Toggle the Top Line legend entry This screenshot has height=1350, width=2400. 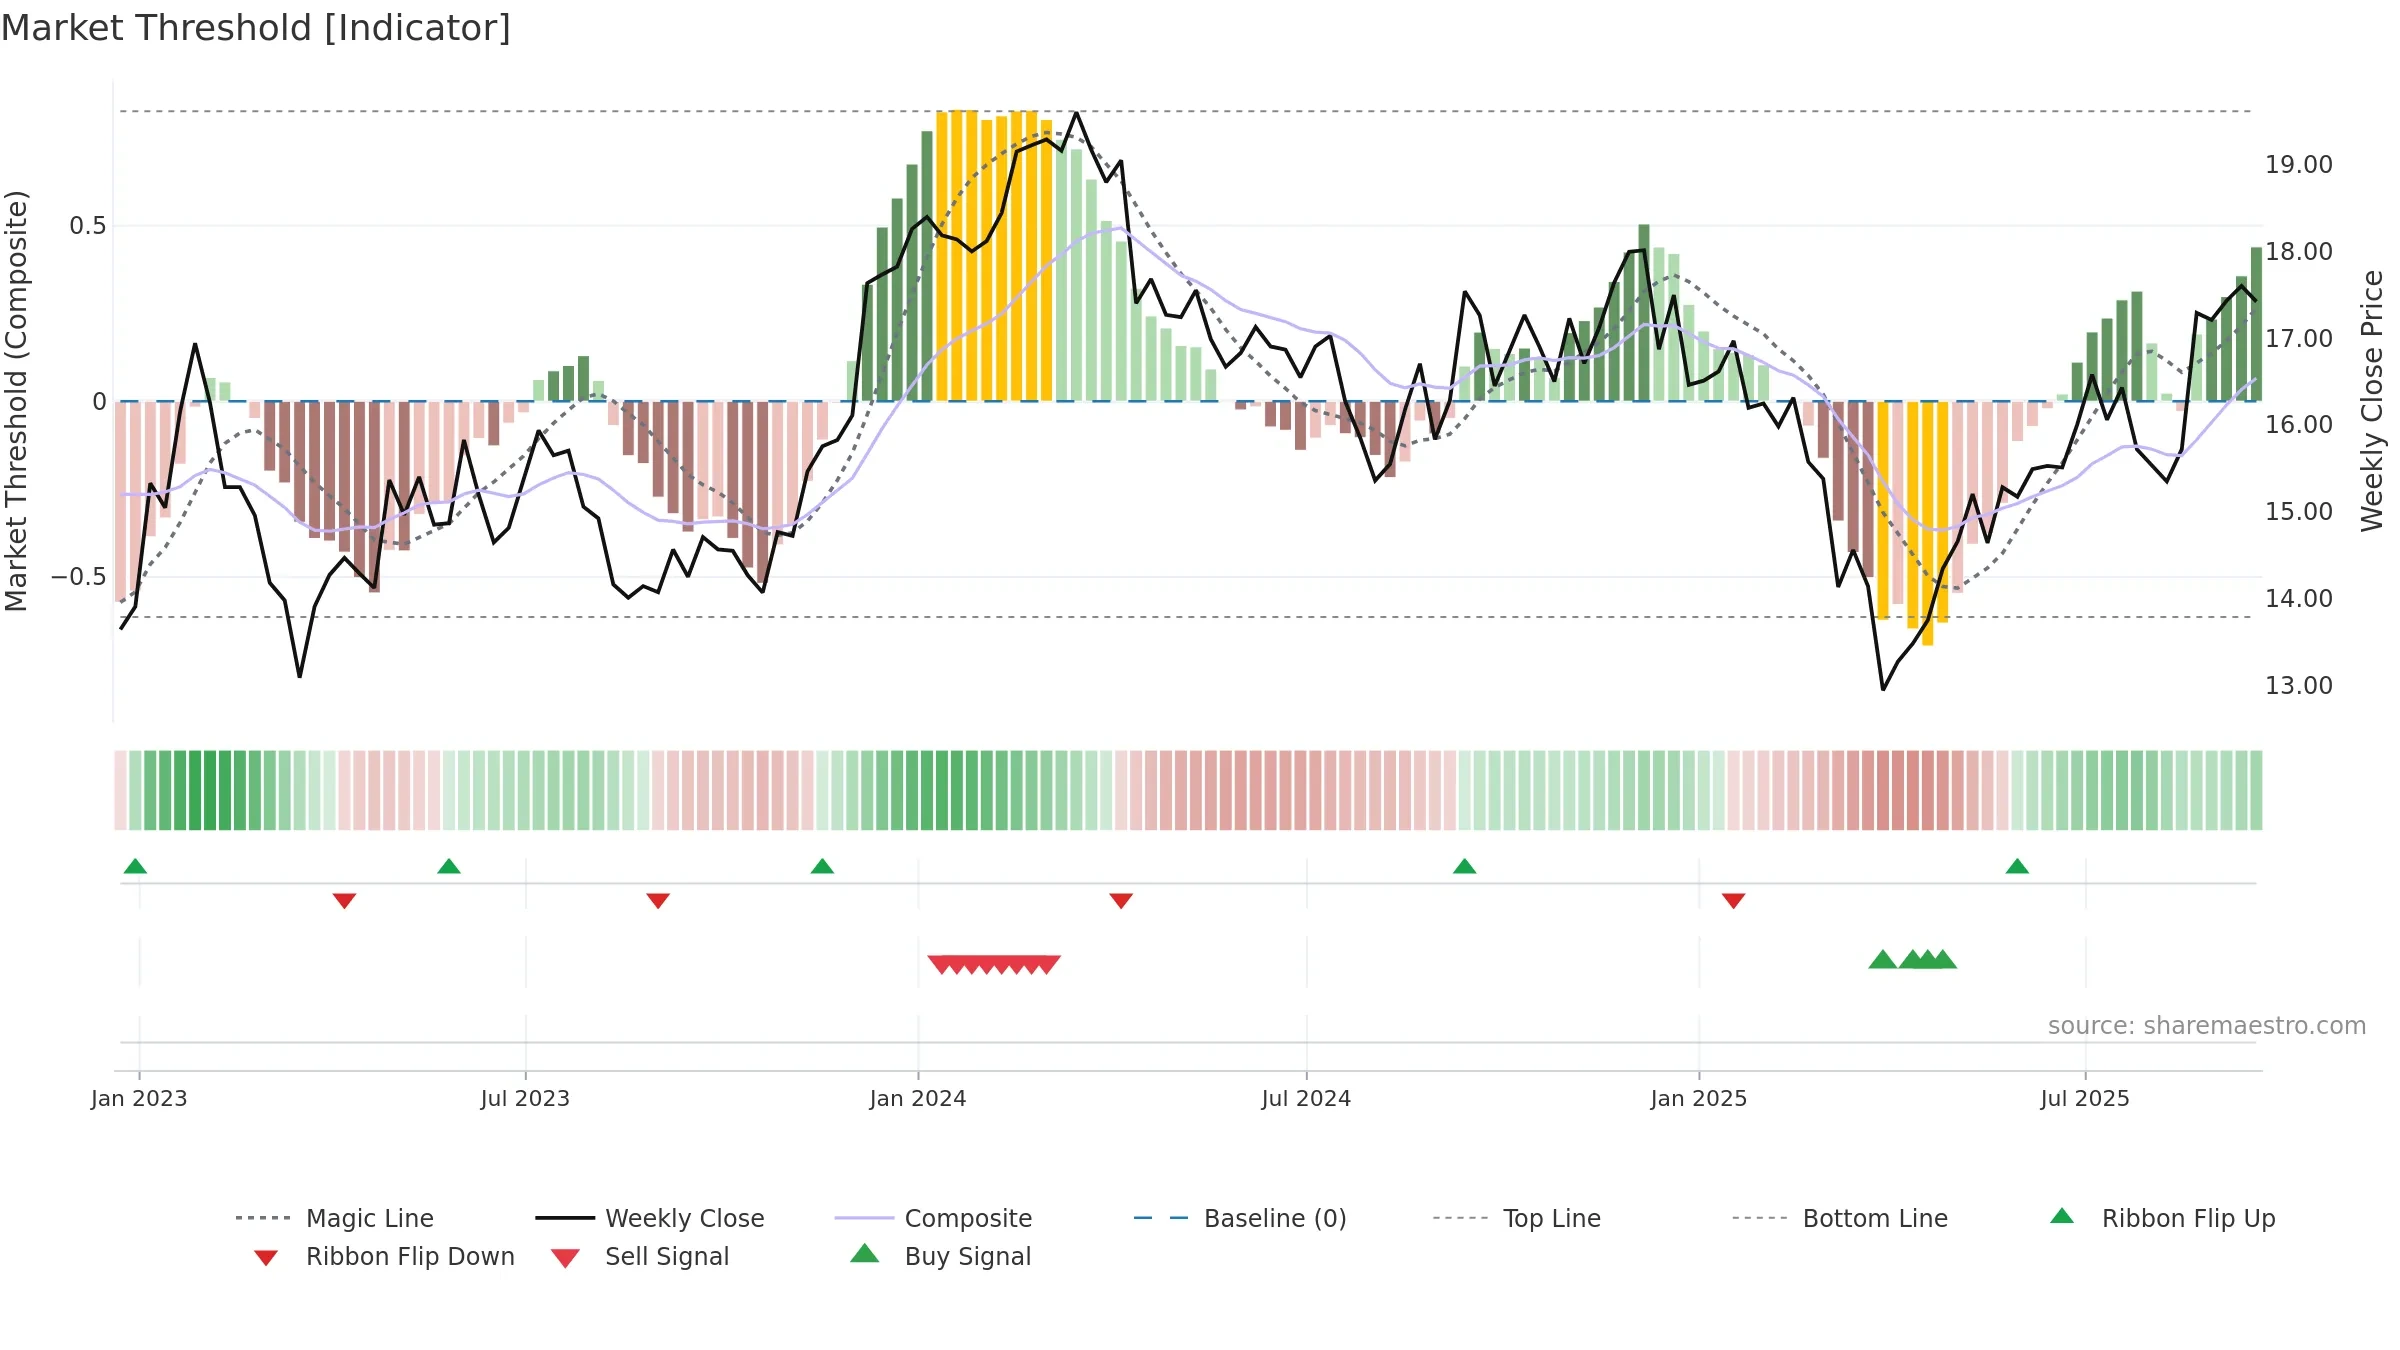click(x=1516, y=1218)
